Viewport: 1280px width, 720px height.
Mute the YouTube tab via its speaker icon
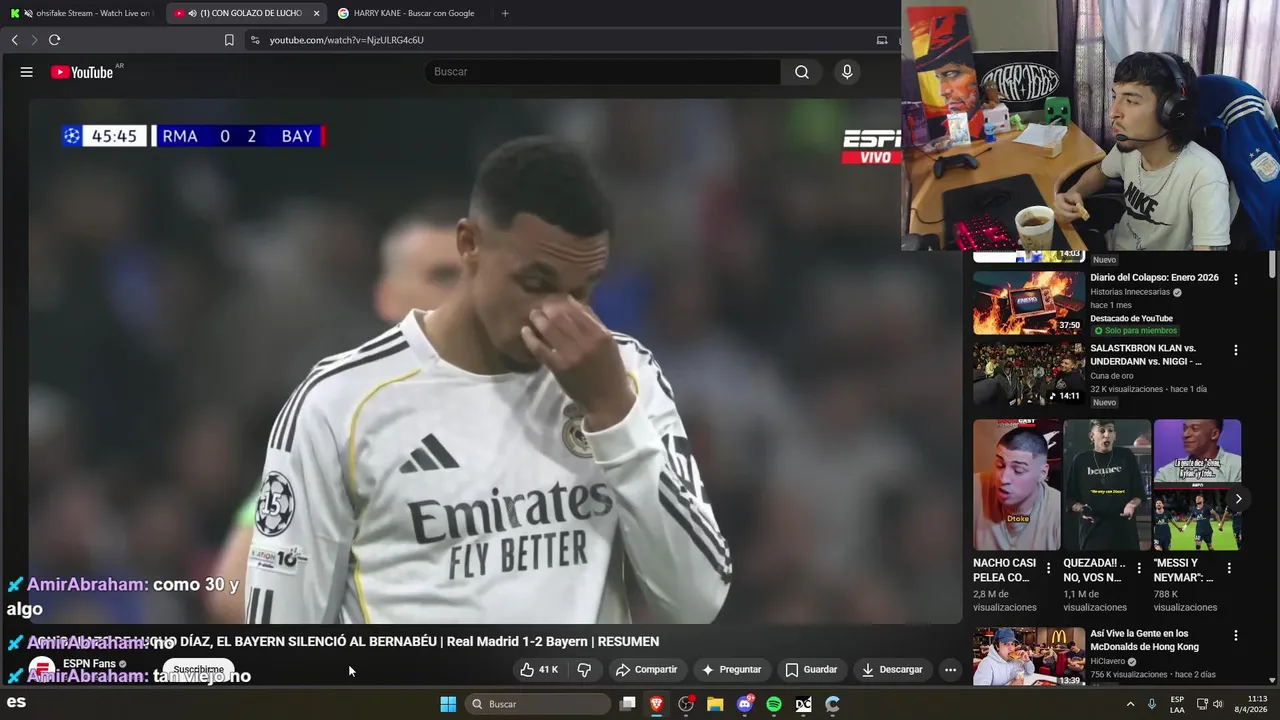point(192,13)
